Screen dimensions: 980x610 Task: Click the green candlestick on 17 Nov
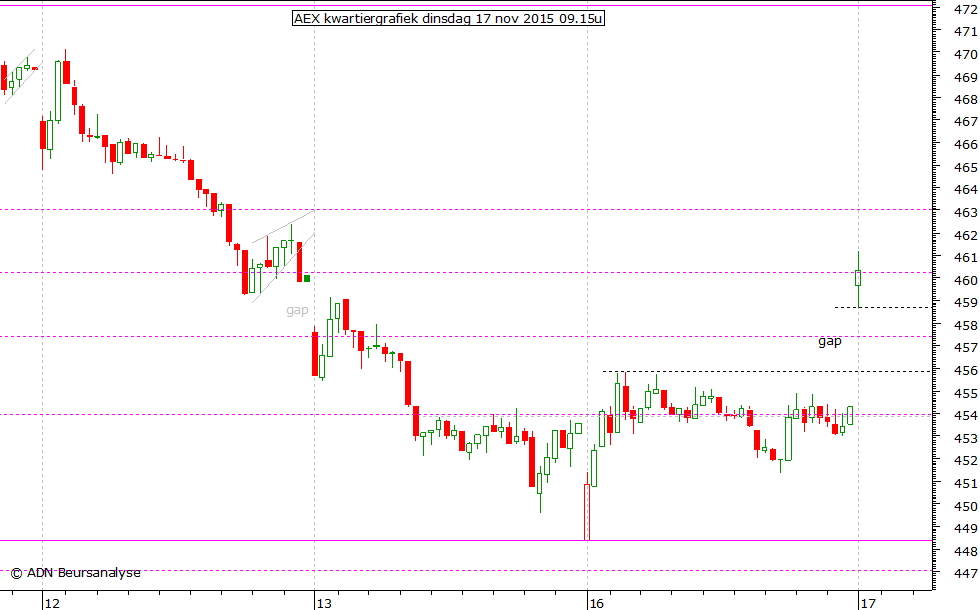click(x=858, y=278)
